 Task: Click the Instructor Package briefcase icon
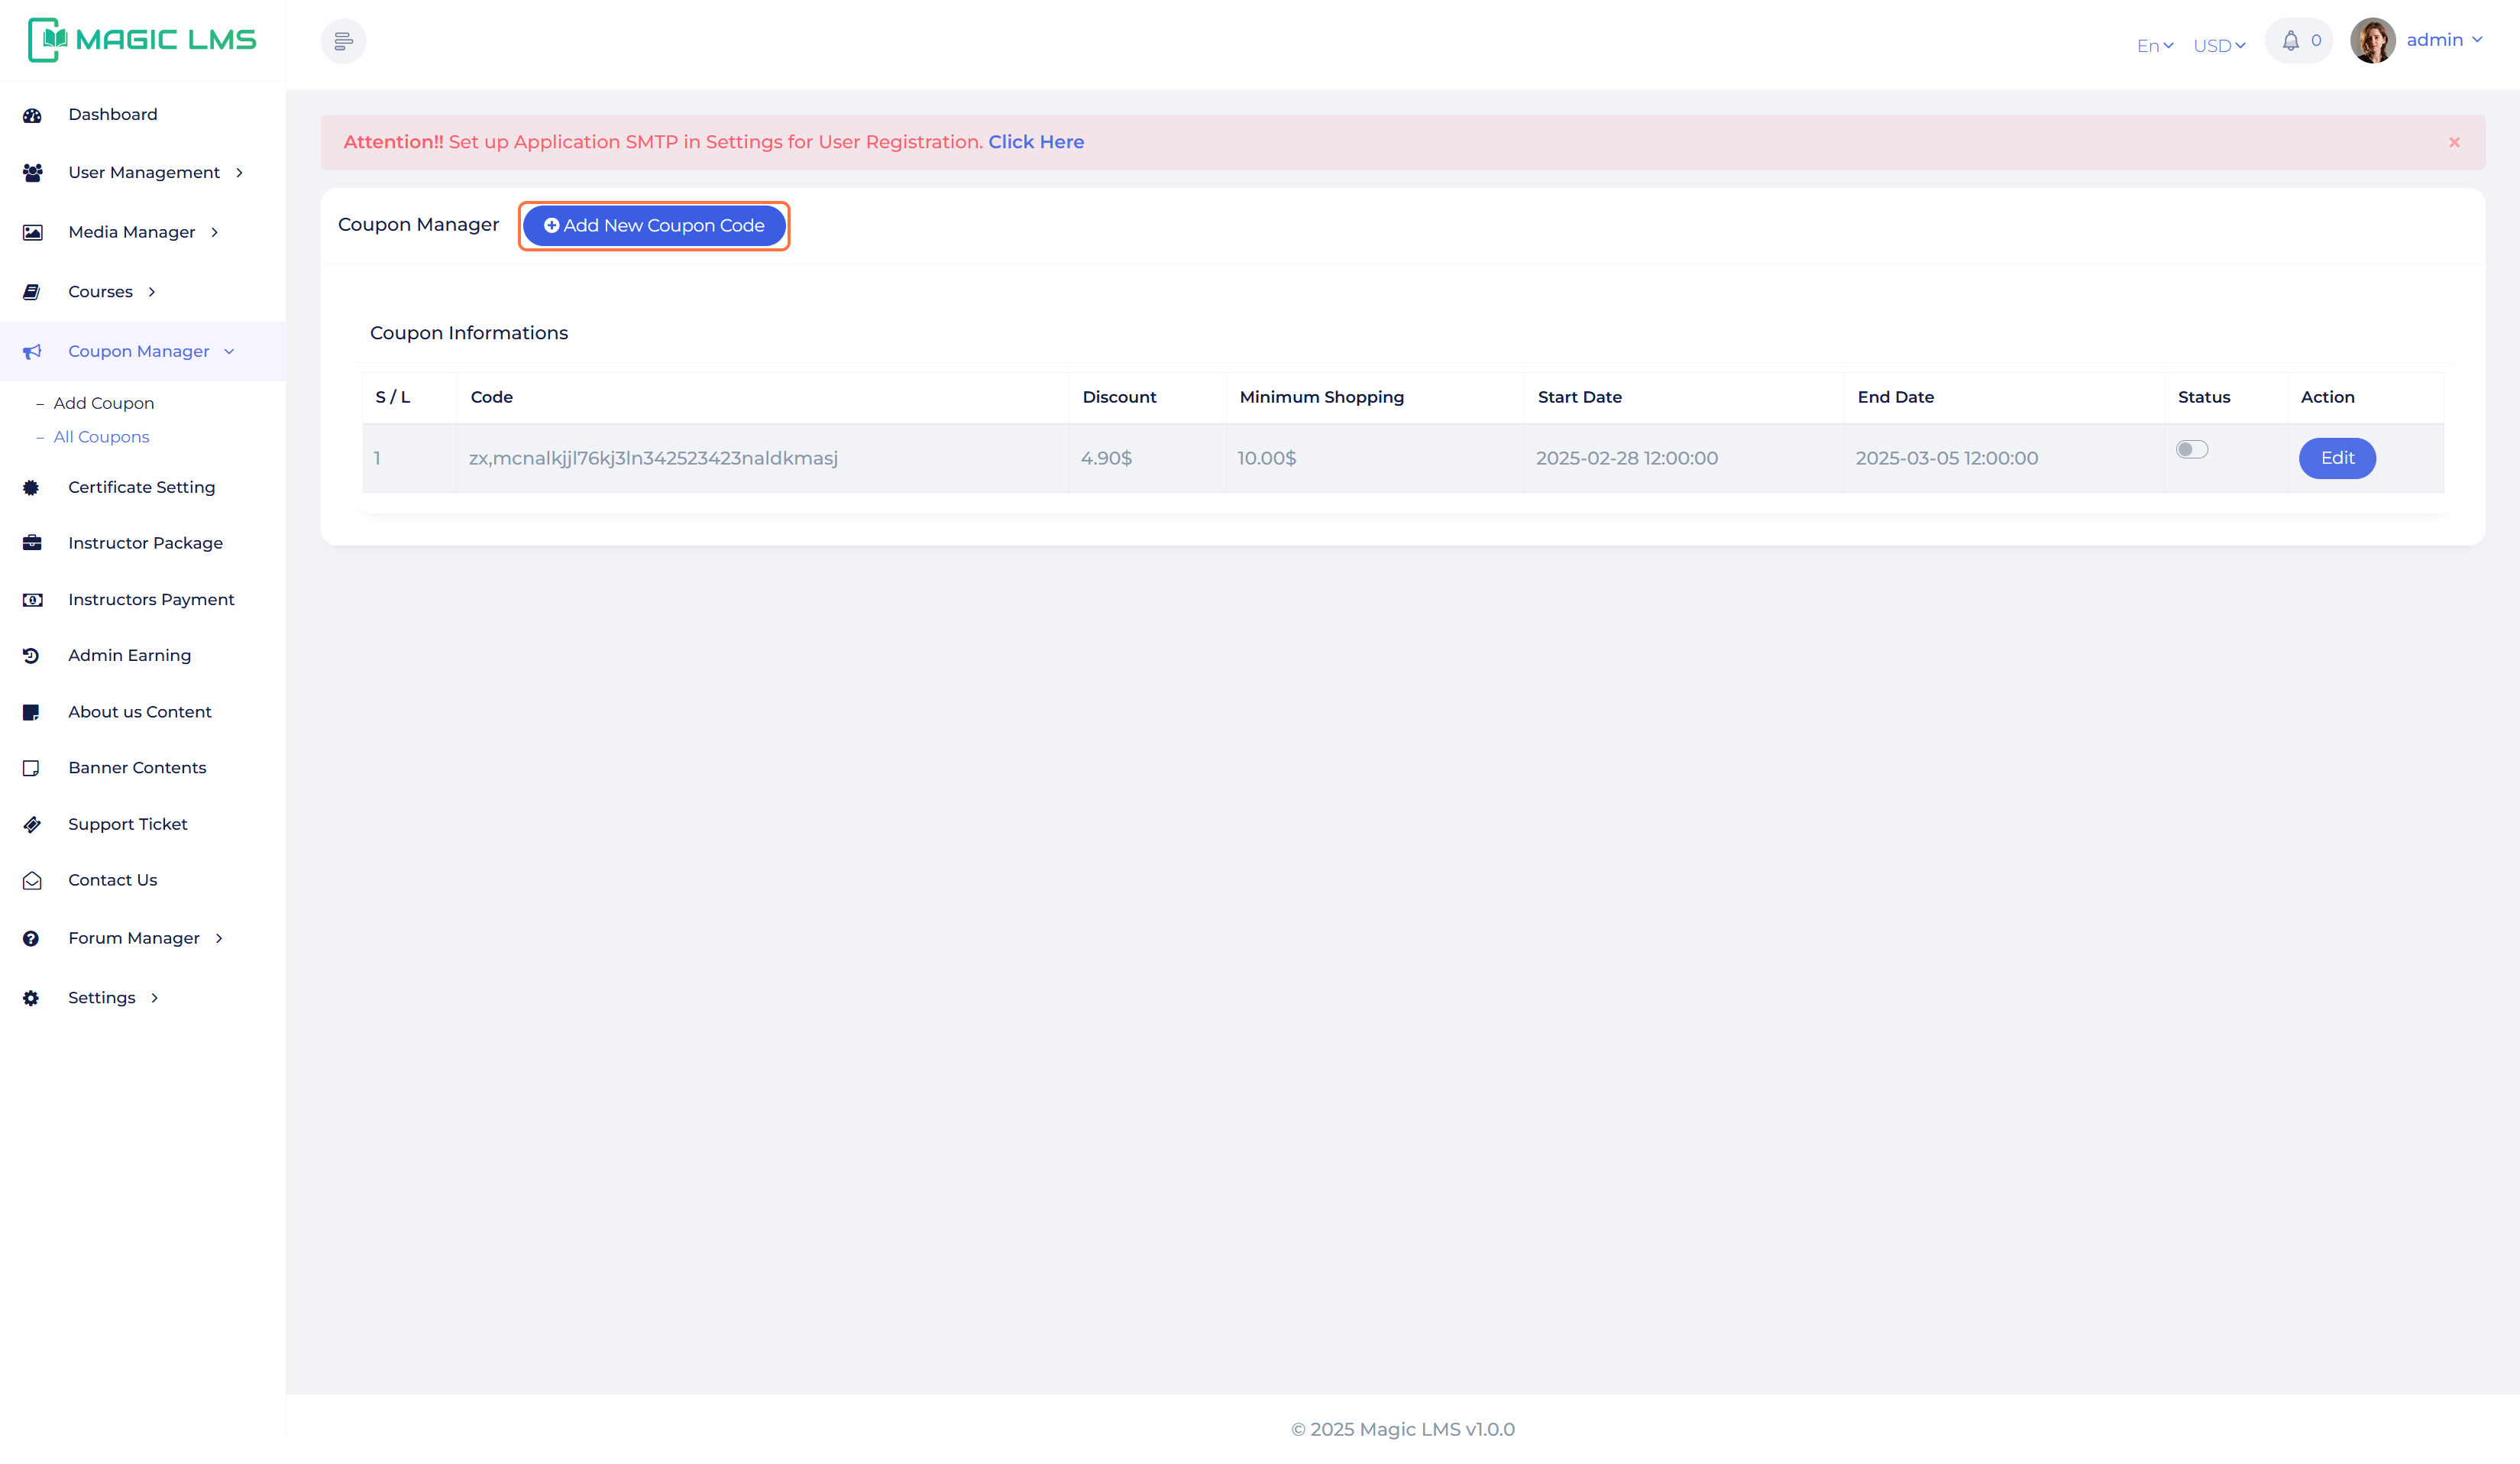[32, 543]
